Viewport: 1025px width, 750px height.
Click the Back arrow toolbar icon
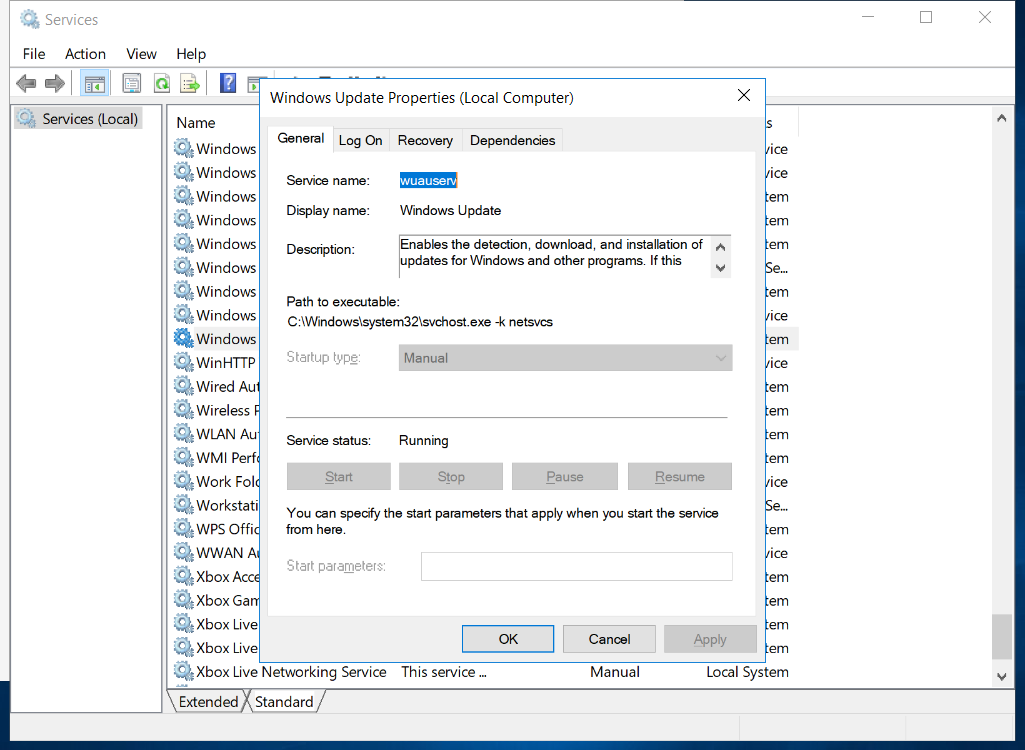26,83
